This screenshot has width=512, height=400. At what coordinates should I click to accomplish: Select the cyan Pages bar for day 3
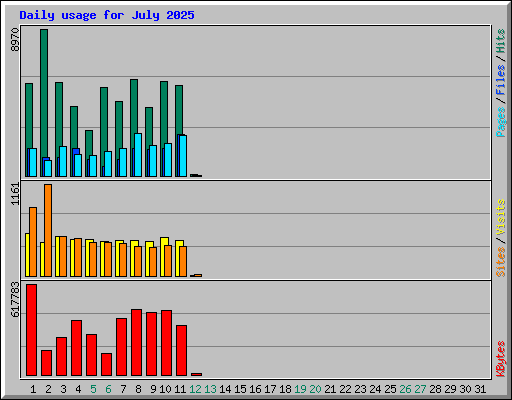pyautogui.click(x=63, y=161)
